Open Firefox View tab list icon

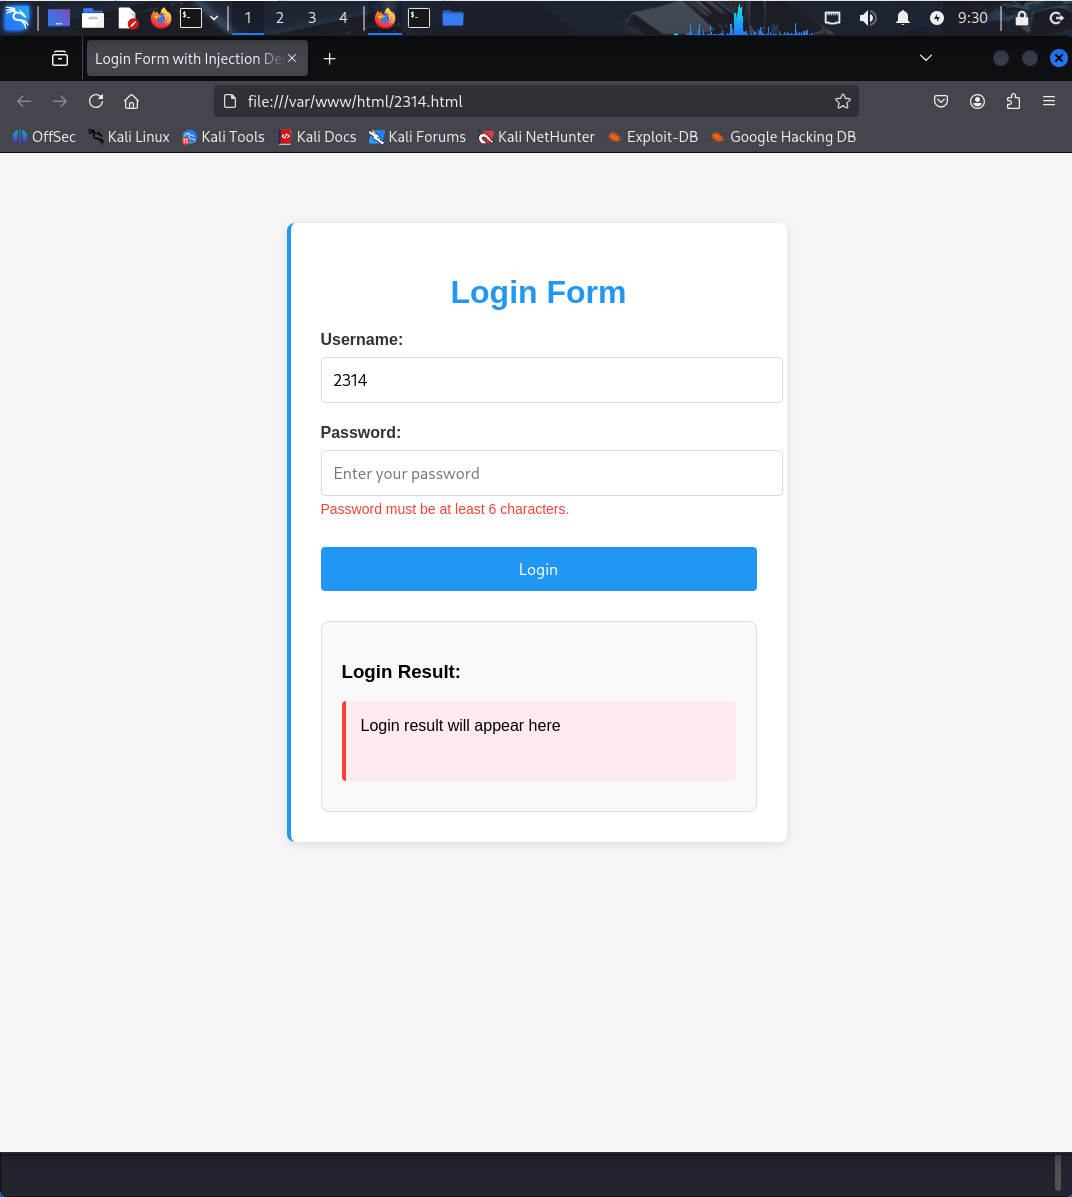pos(60,59)
